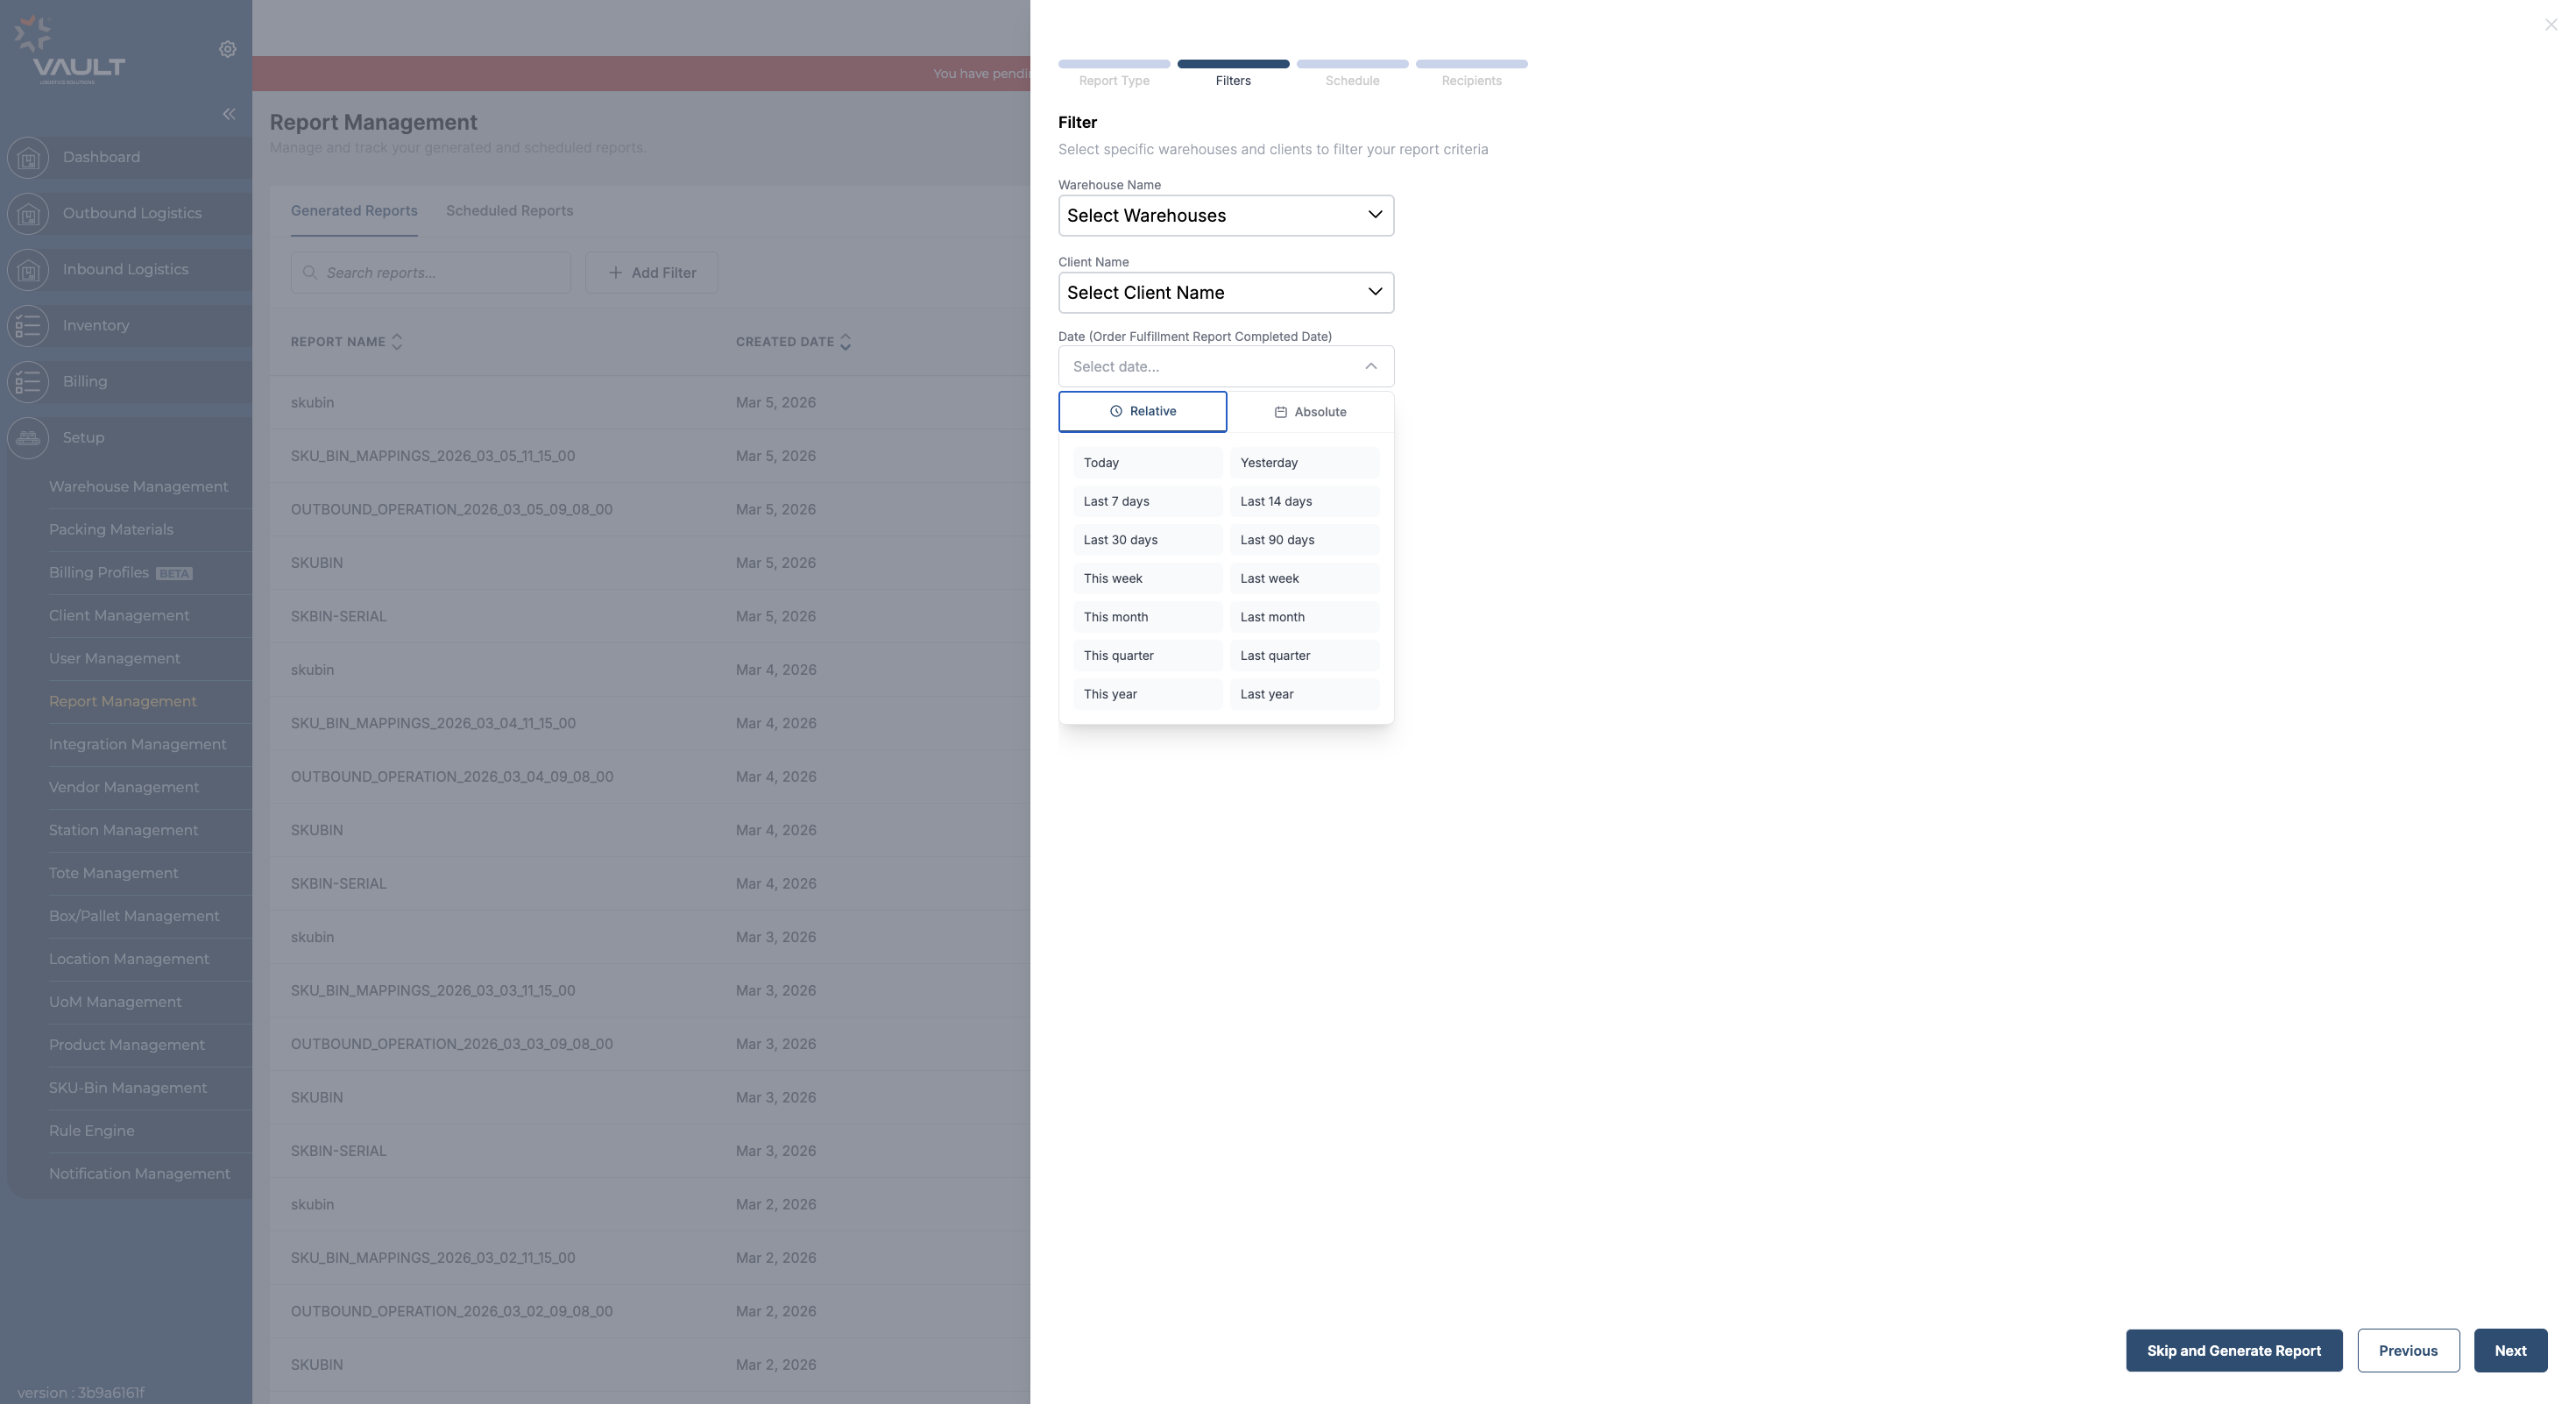Click the Billing sidebar icon

pos(28,382)
